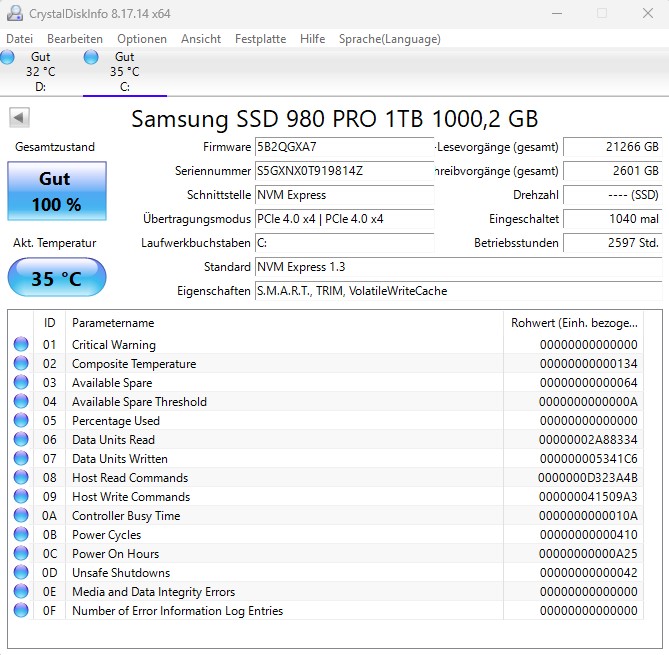Click the status orb for Power Cycles

point(21,534)
